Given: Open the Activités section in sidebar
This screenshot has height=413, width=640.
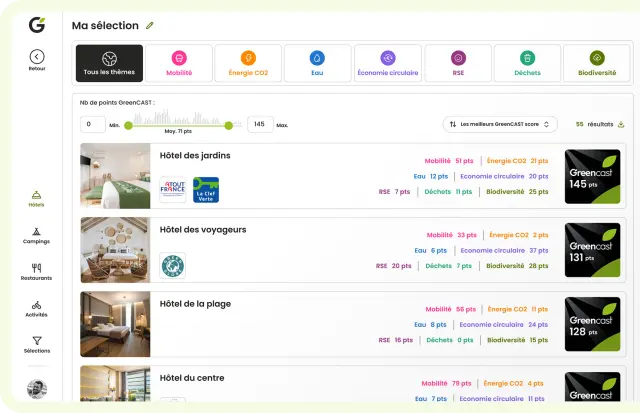Looking at the screenshot, I should [36, 309].
